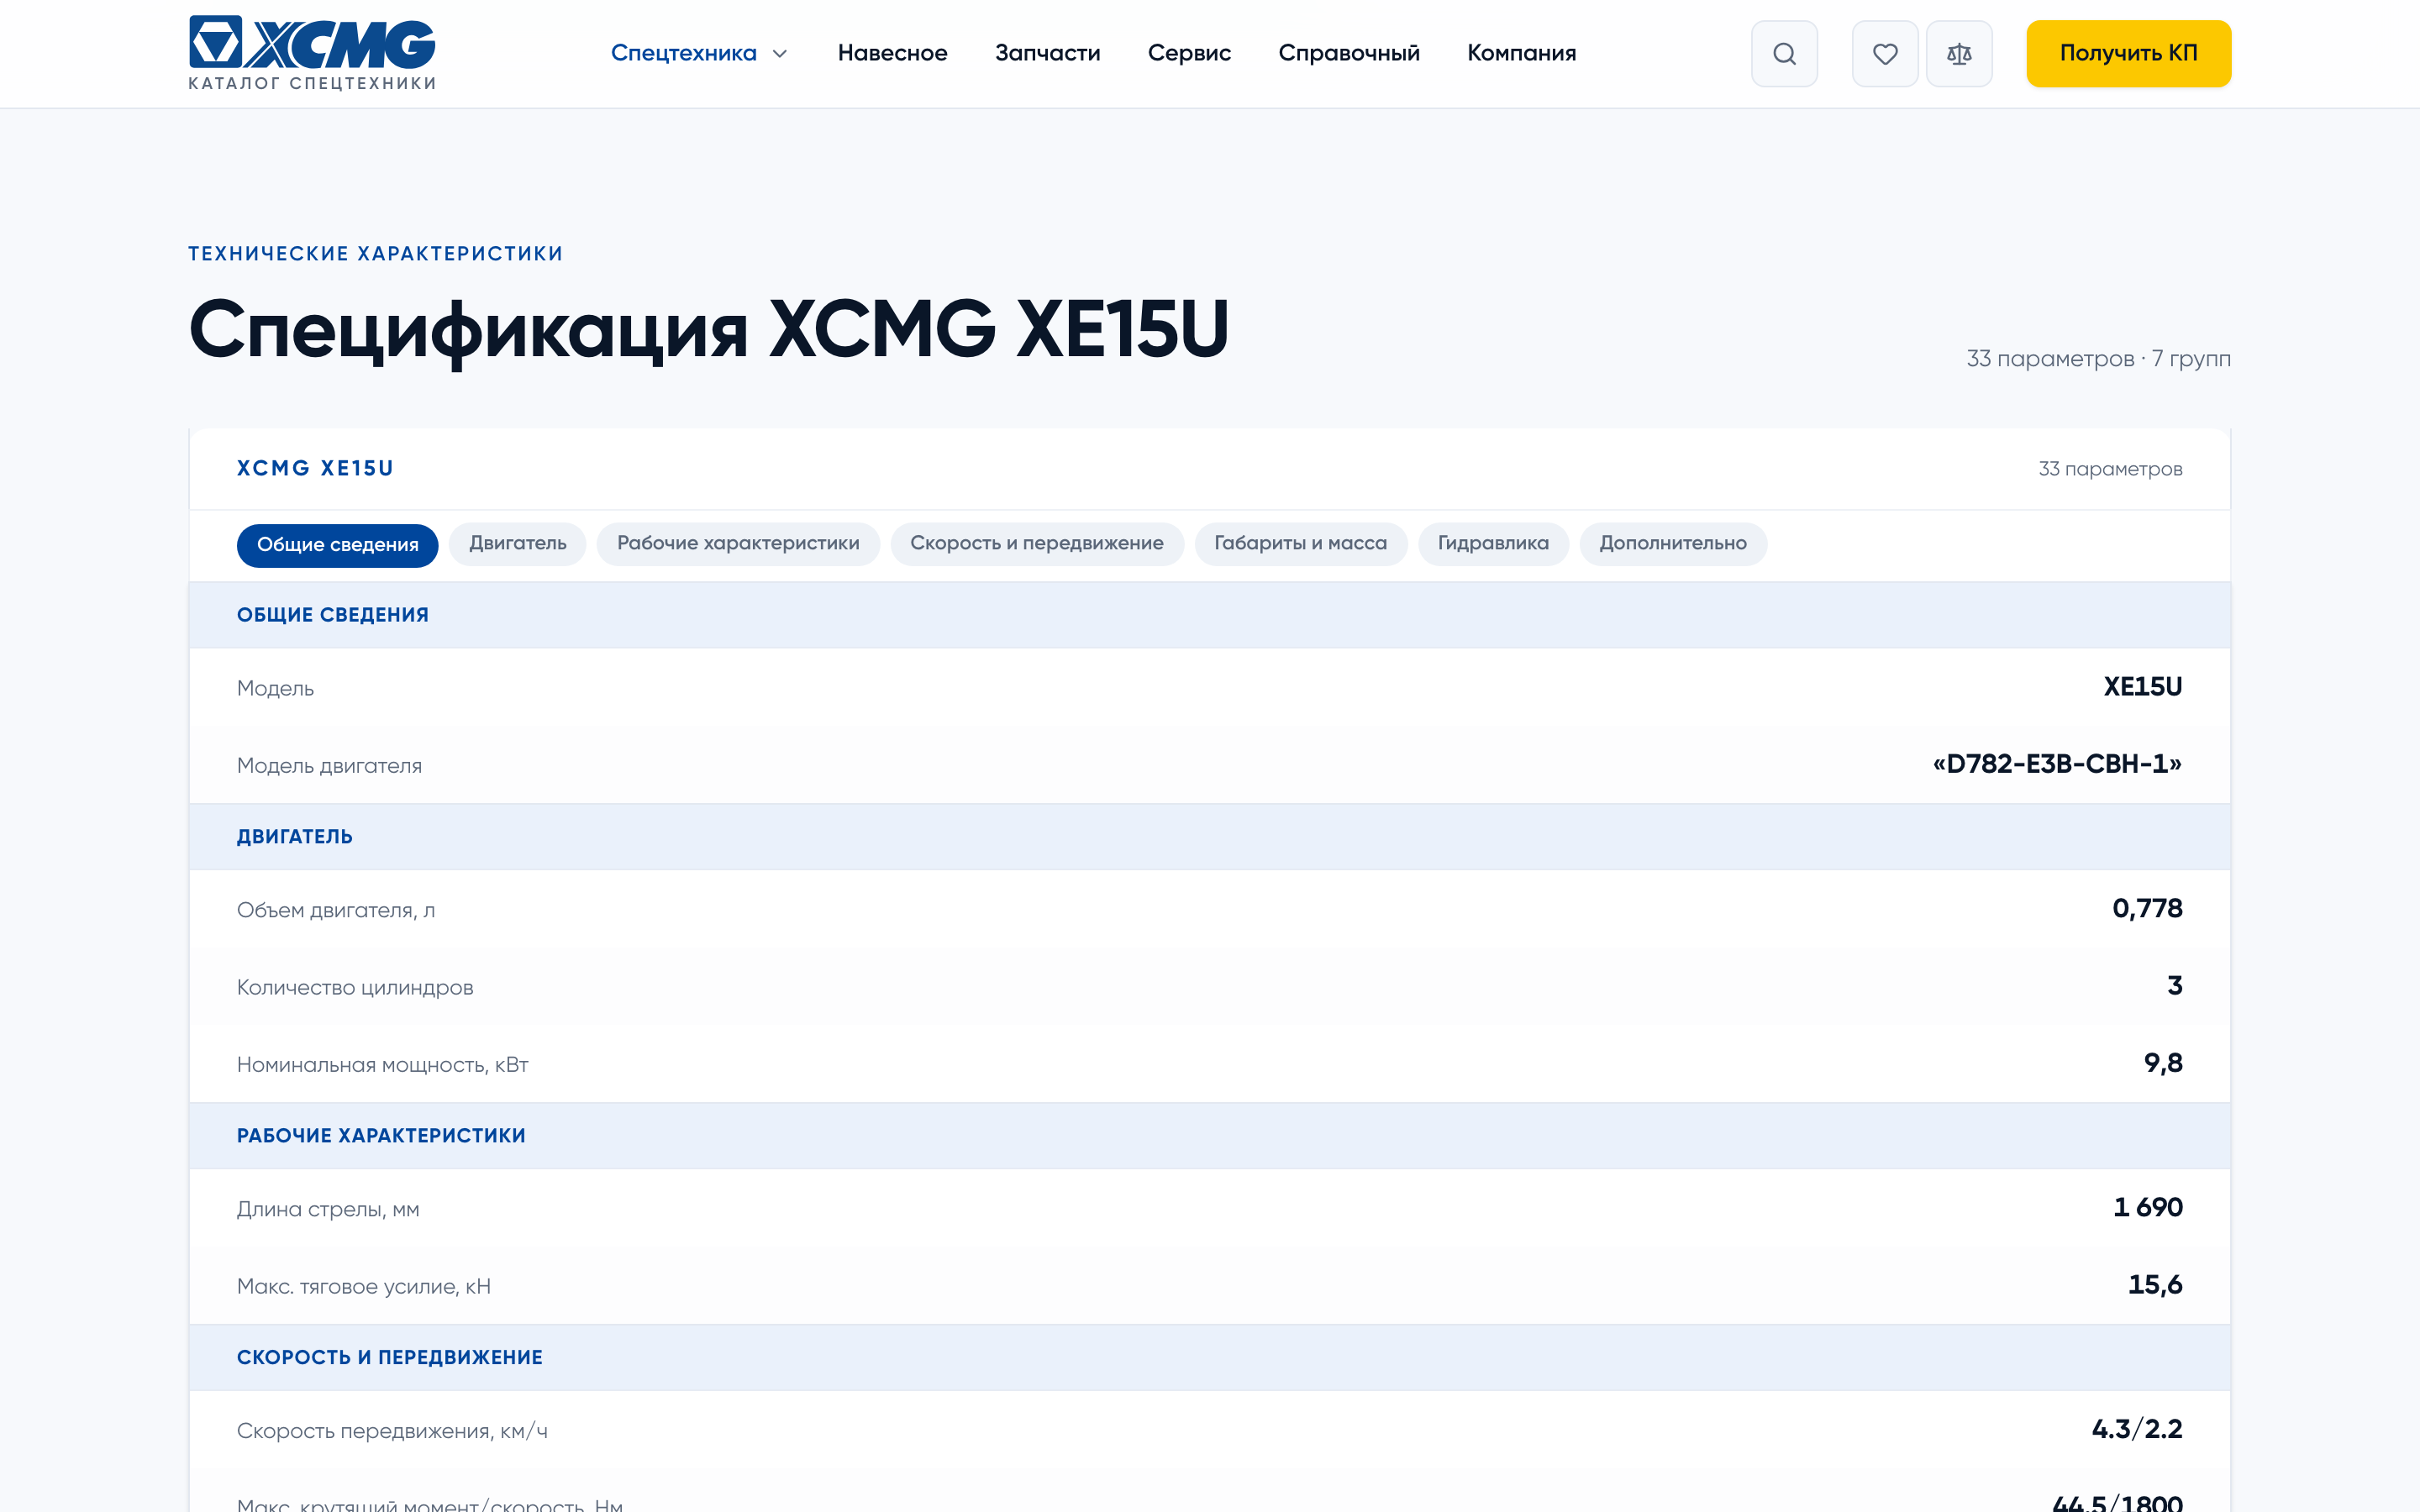The width and height of the screenshot is (2420, 1512).
Task: Click the Макс. тяговое усилие label
Action: (364, 1287)
